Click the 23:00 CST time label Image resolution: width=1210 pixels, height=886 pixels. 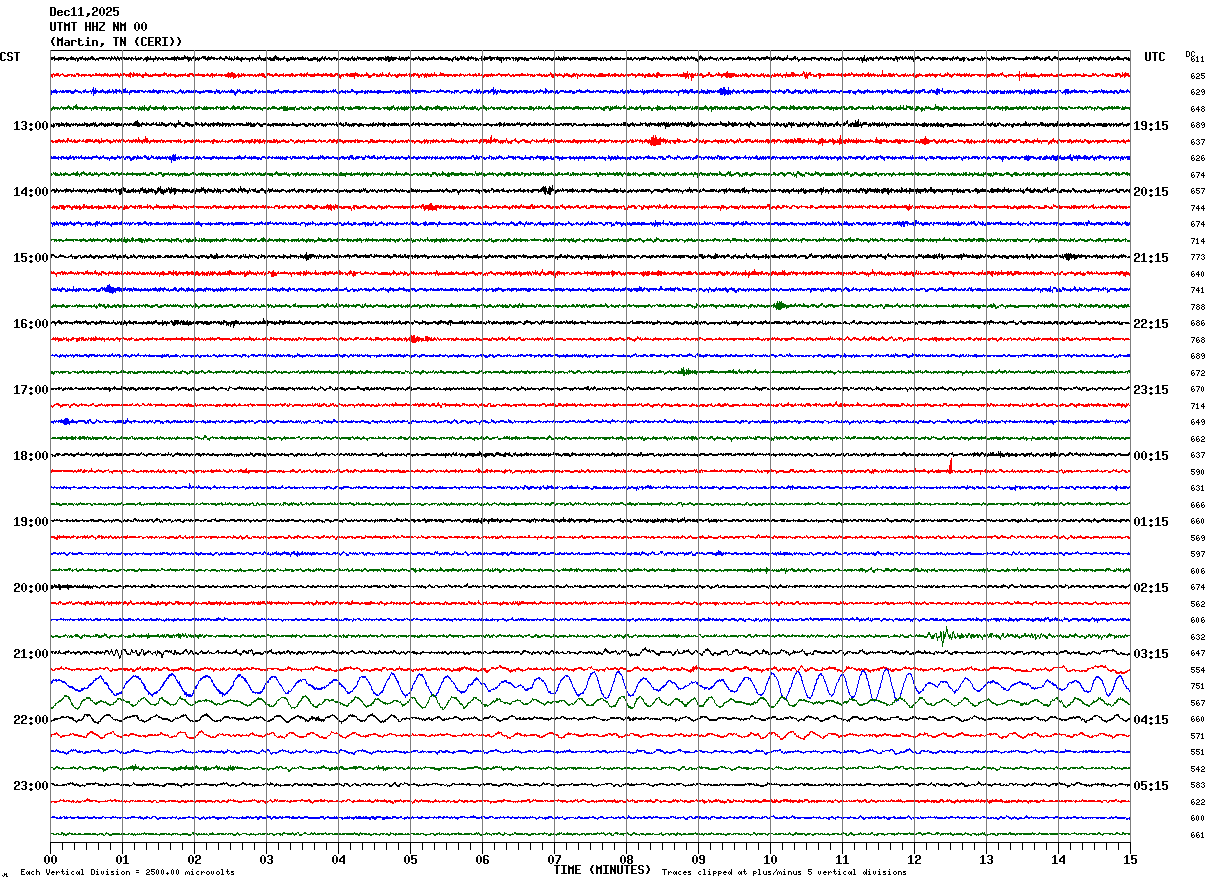coord(30,786)
